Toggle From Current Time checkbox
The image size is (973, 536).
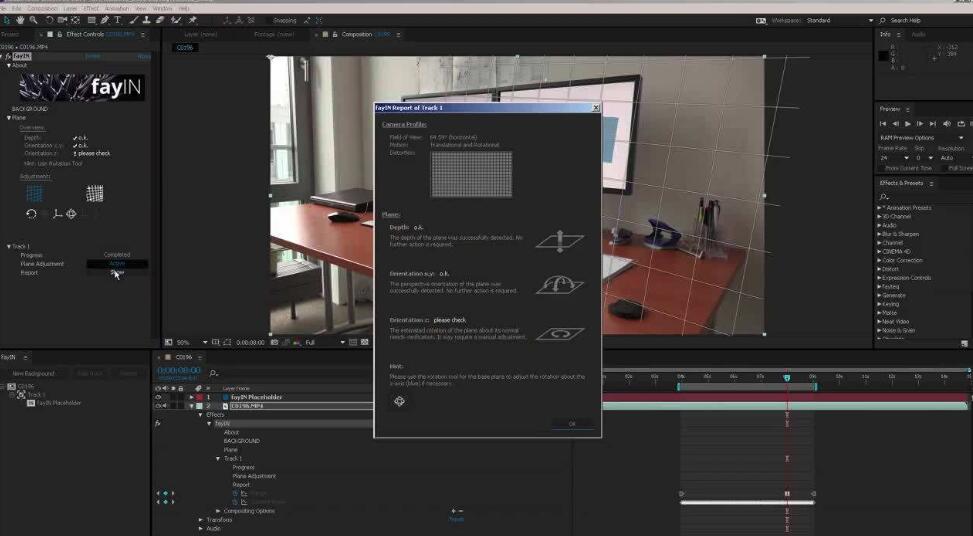[x=881, y=168]
